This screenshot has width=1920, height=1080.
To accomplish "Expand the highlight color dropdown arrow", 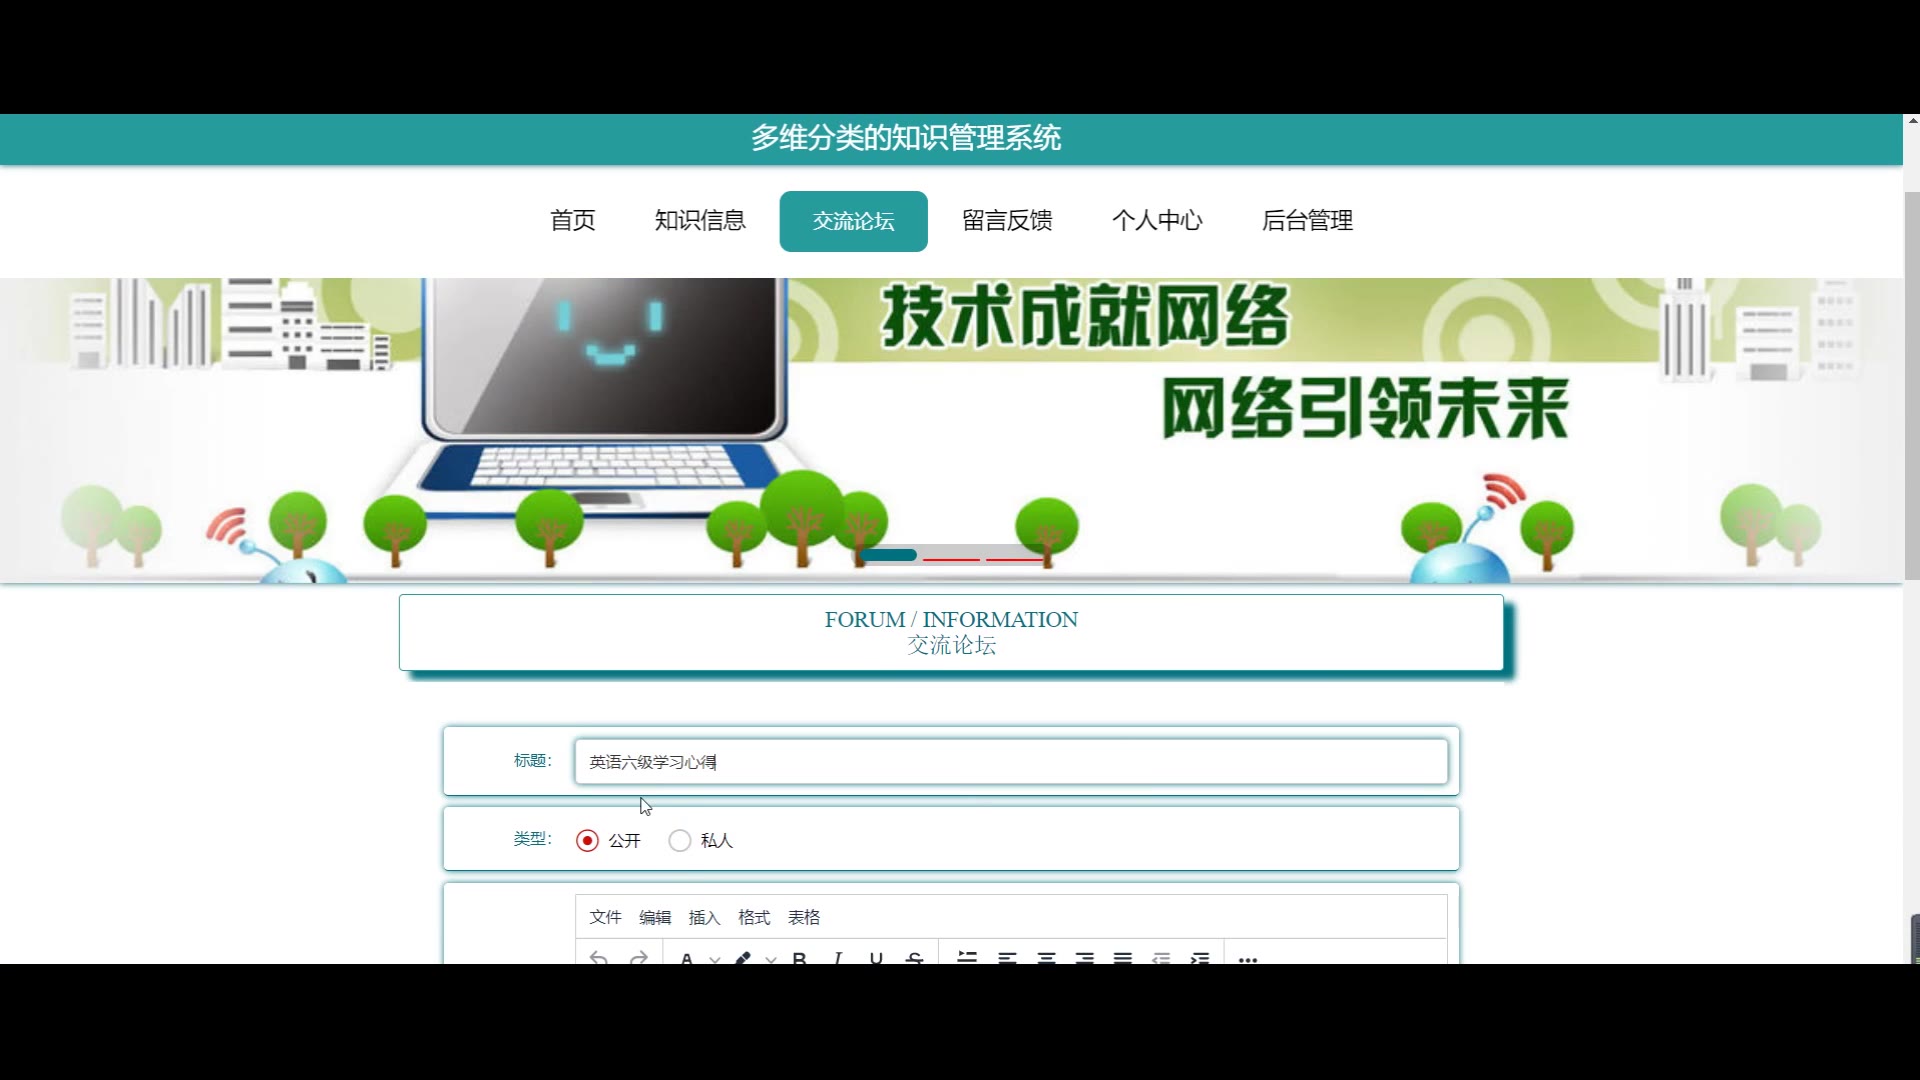I will point(770,958).
